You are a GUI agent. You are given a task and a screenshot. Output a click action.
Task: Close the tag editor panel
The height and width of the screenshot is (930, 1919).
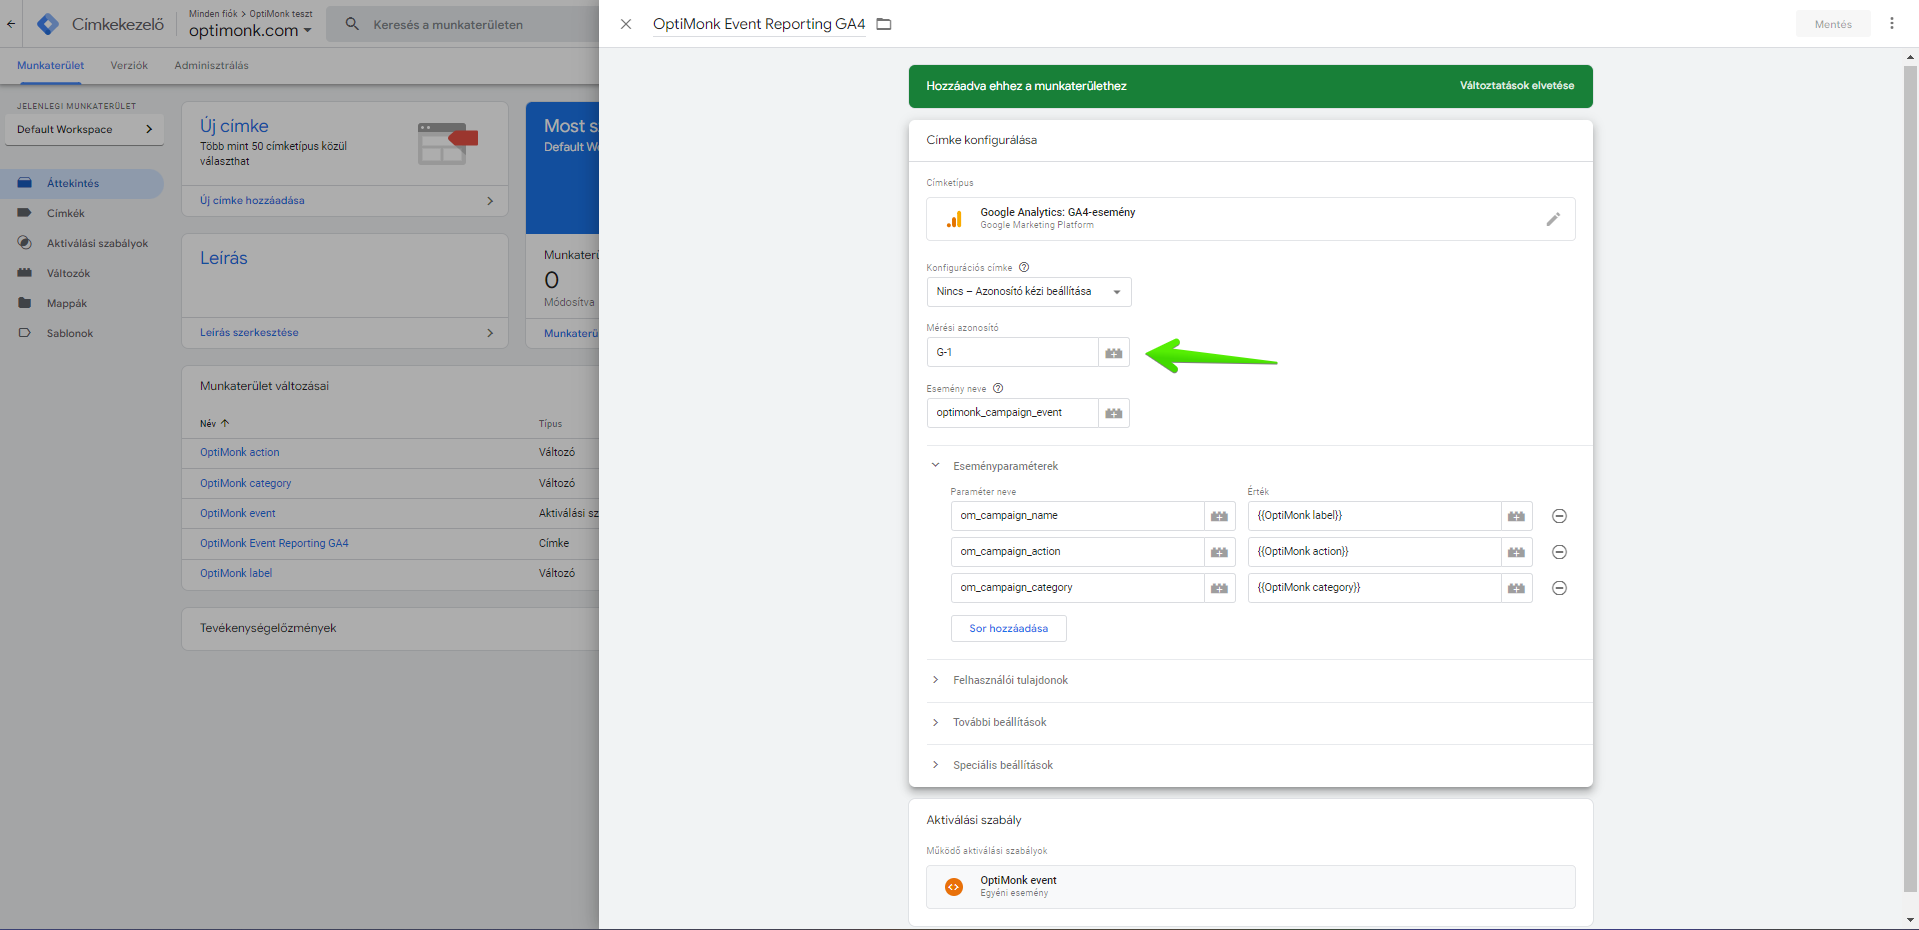pos(626,24)
